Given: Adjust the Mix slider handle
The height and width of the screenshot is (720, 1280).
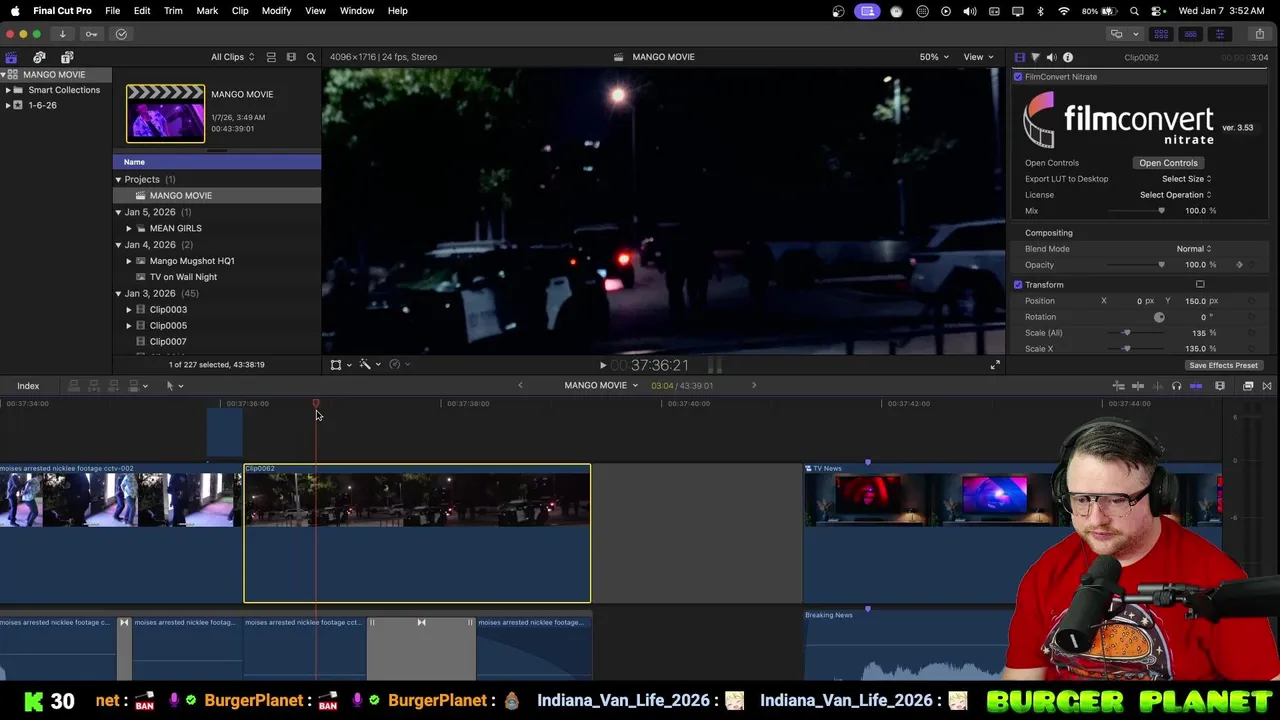Looking at the screenshot, I should (1161, 211).
